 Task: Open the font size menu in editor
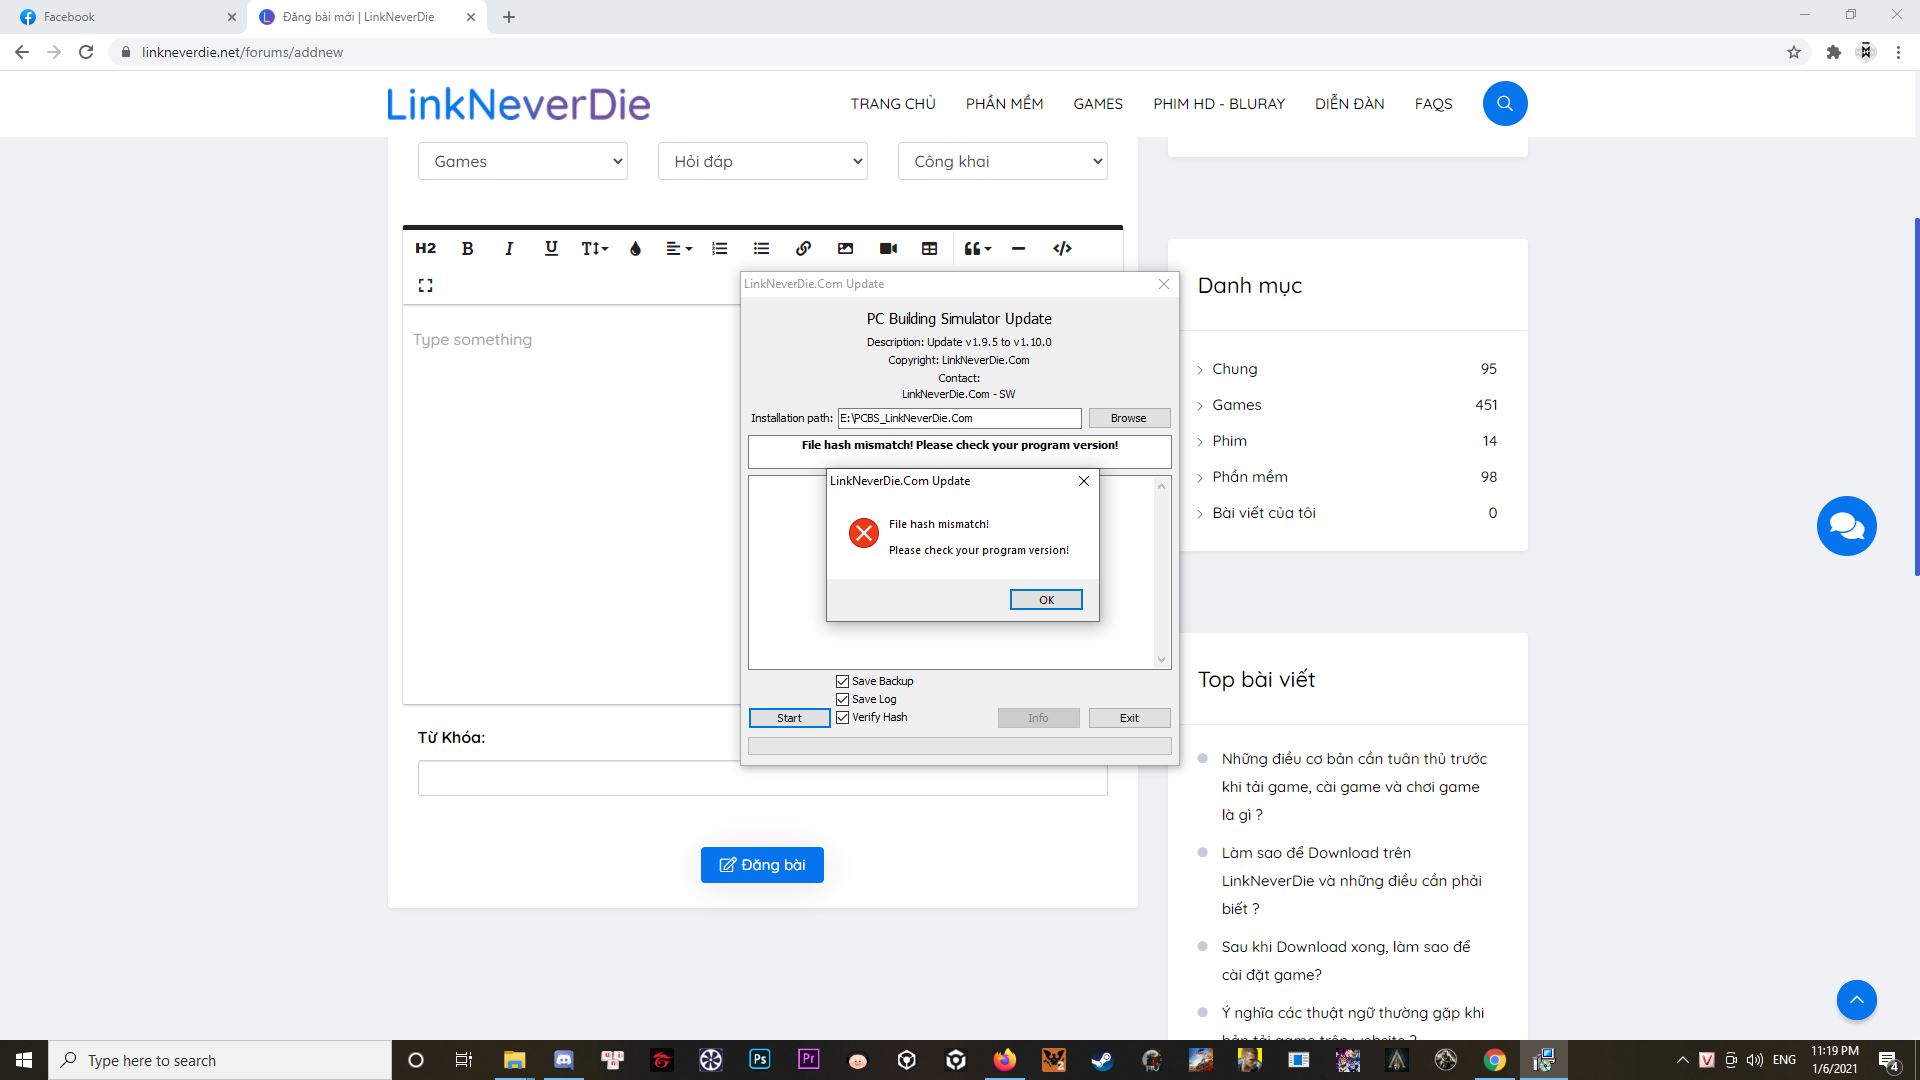tap(594, 248)
